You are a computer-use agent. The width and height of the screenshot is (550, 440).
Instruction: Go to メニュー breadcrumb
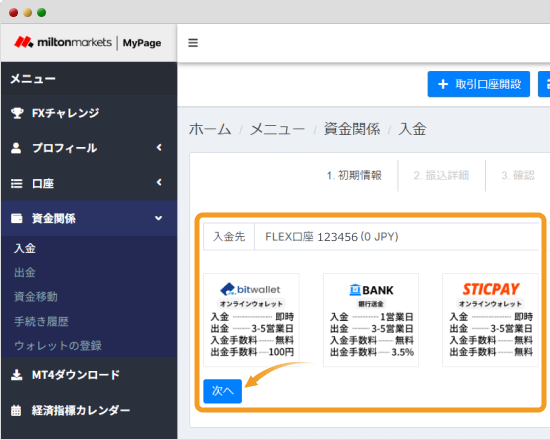click(x=277, y=129)
